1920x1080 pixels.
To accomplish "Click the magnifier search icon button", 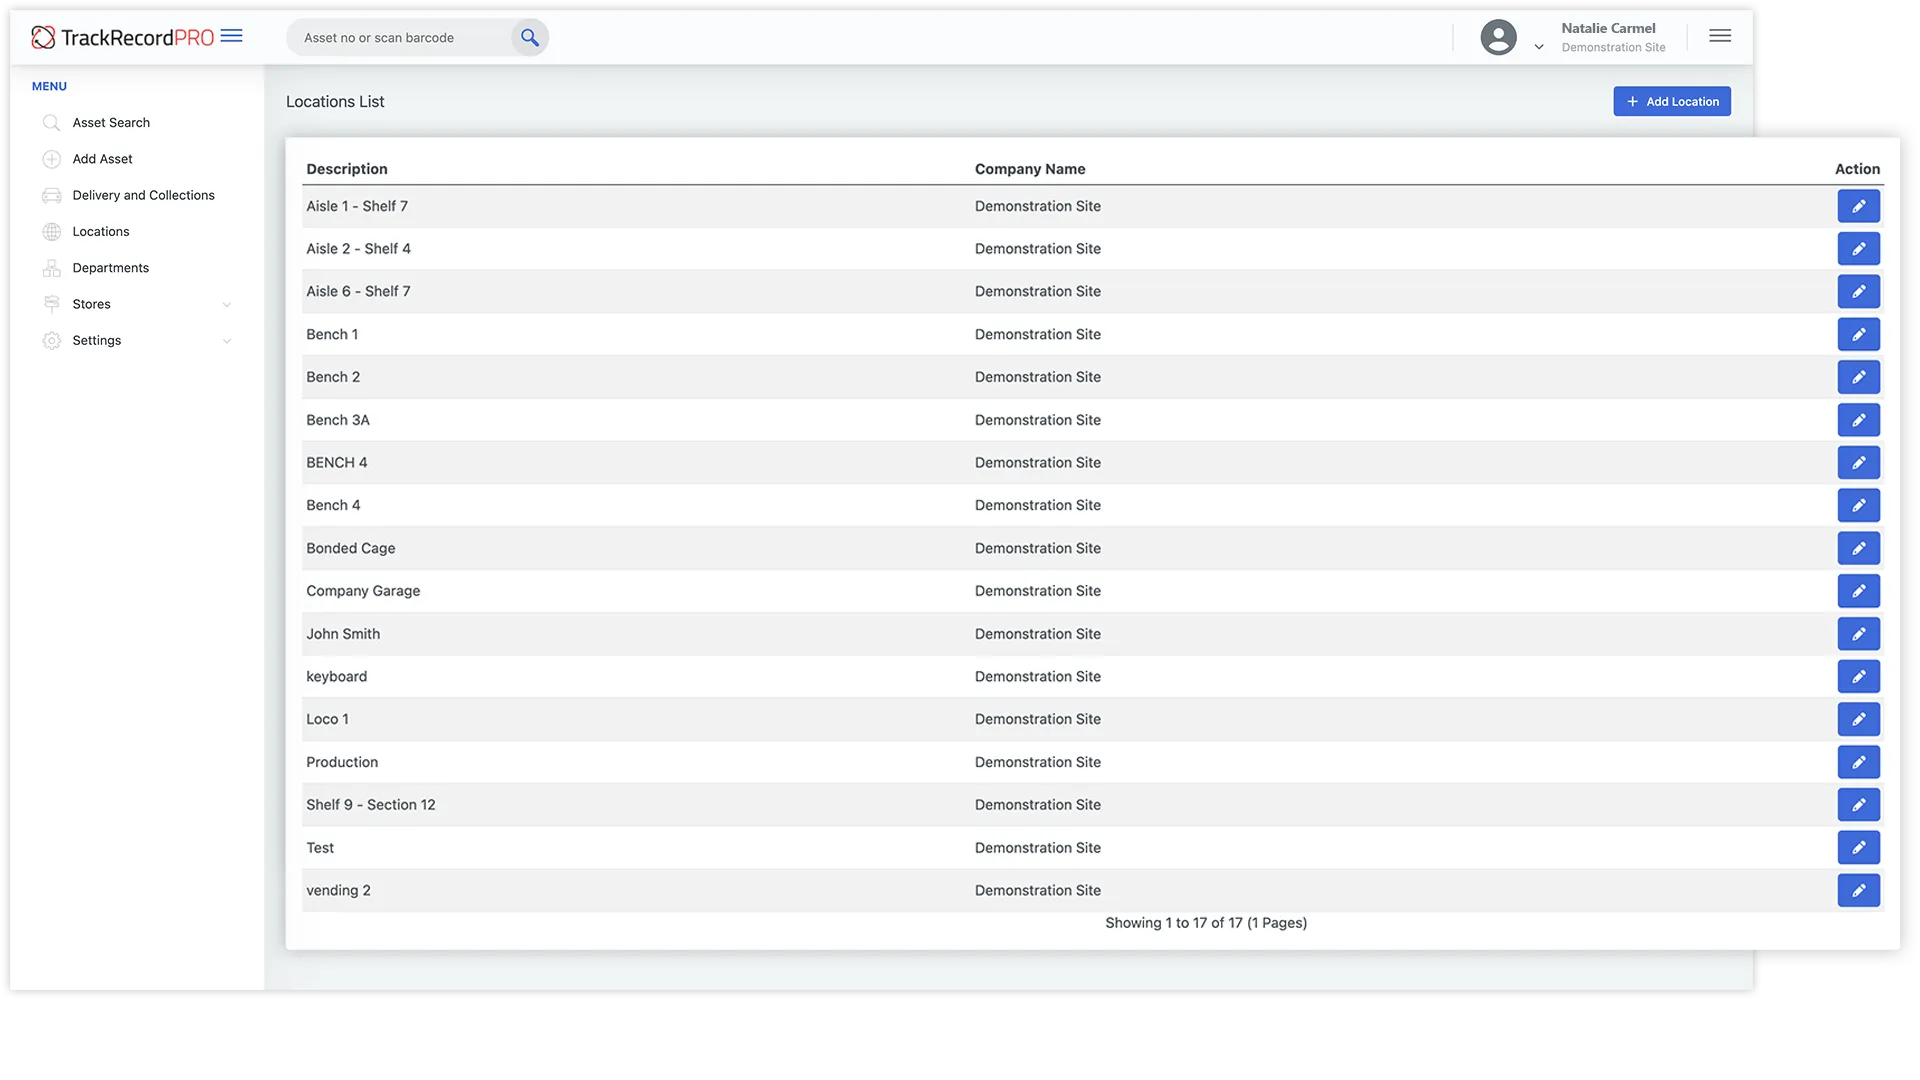I will (x=530, y=38).
